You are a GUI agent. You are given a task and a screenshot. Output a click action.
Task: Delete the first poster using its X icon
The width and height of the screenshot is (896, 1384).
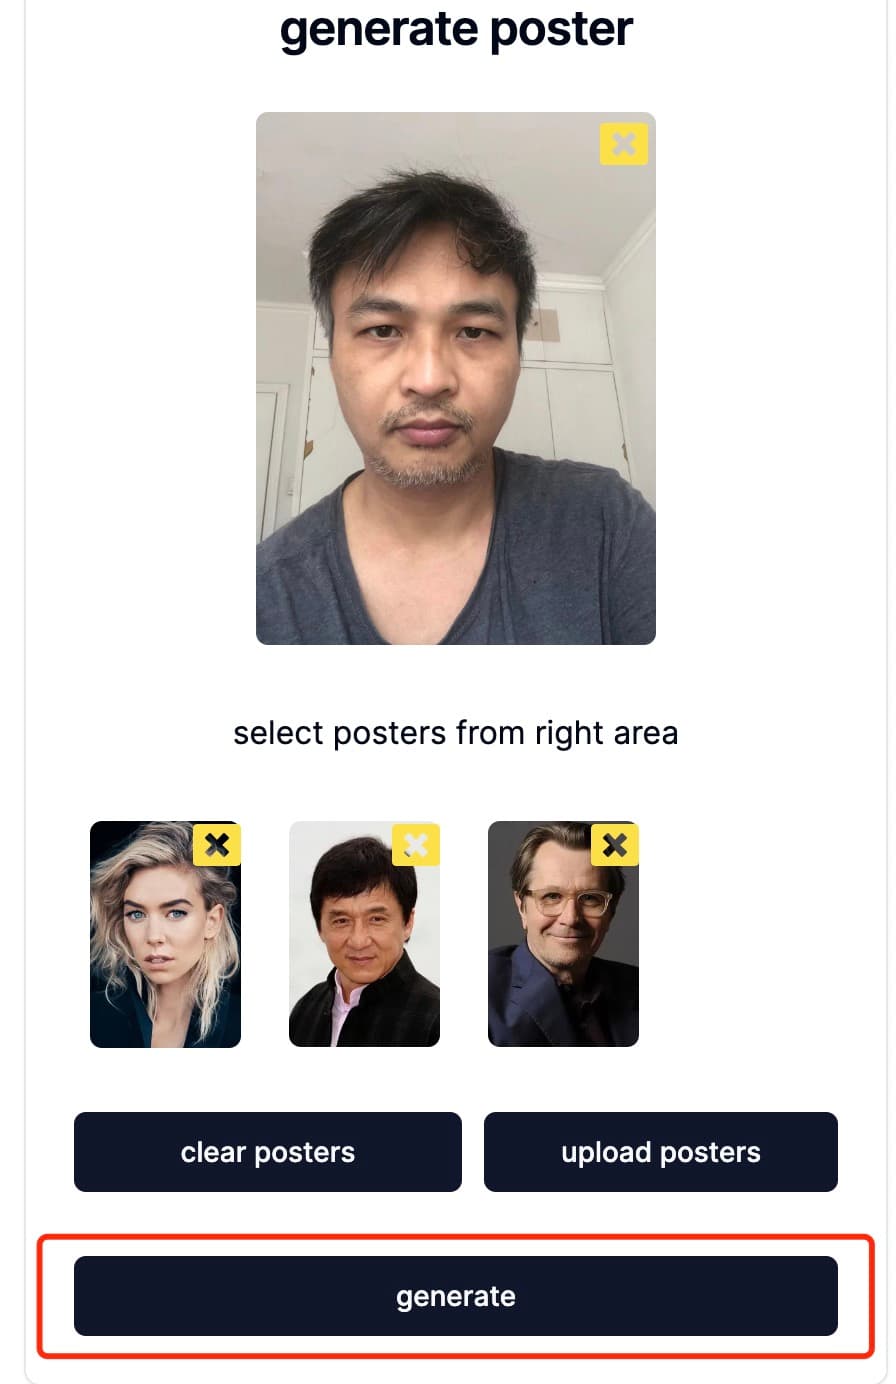[x=216, y=845]
